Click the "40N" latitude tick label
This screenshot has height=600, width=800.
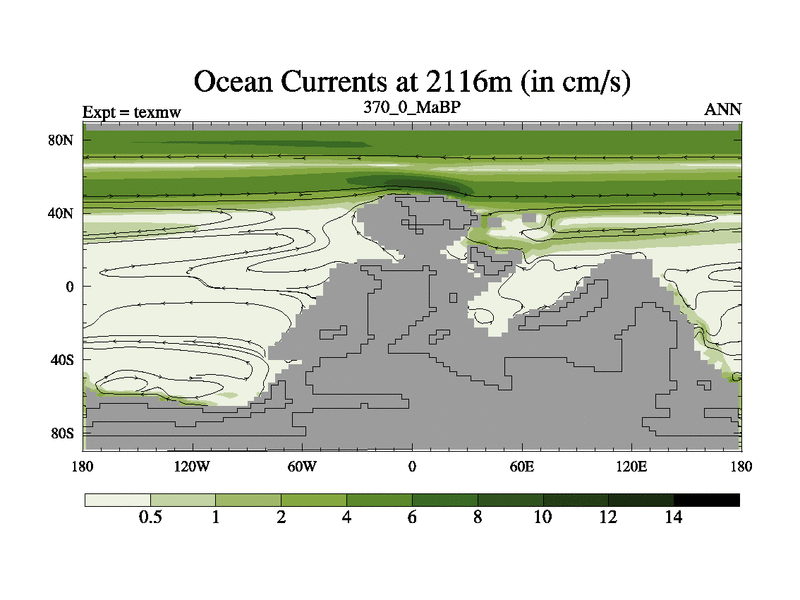[x=63, y=213]
